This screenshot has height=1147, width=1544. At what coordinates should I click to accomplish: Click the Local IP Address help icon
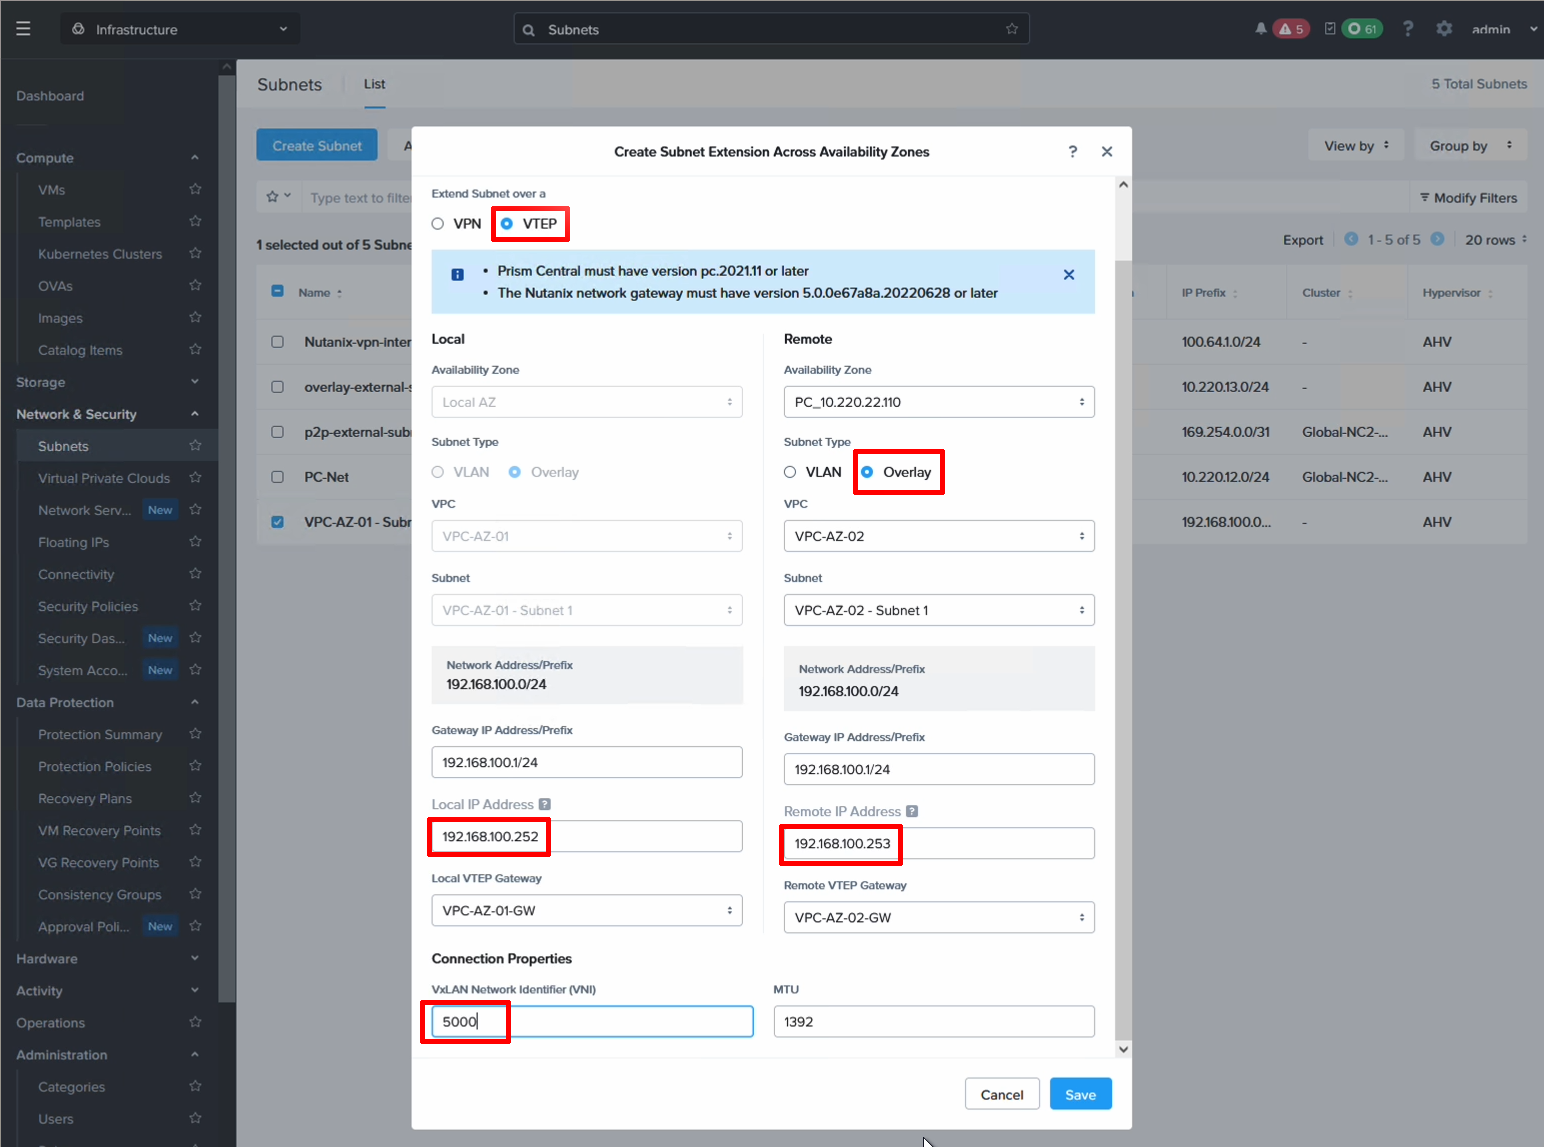pyautogui.click(x=545, y=804)
